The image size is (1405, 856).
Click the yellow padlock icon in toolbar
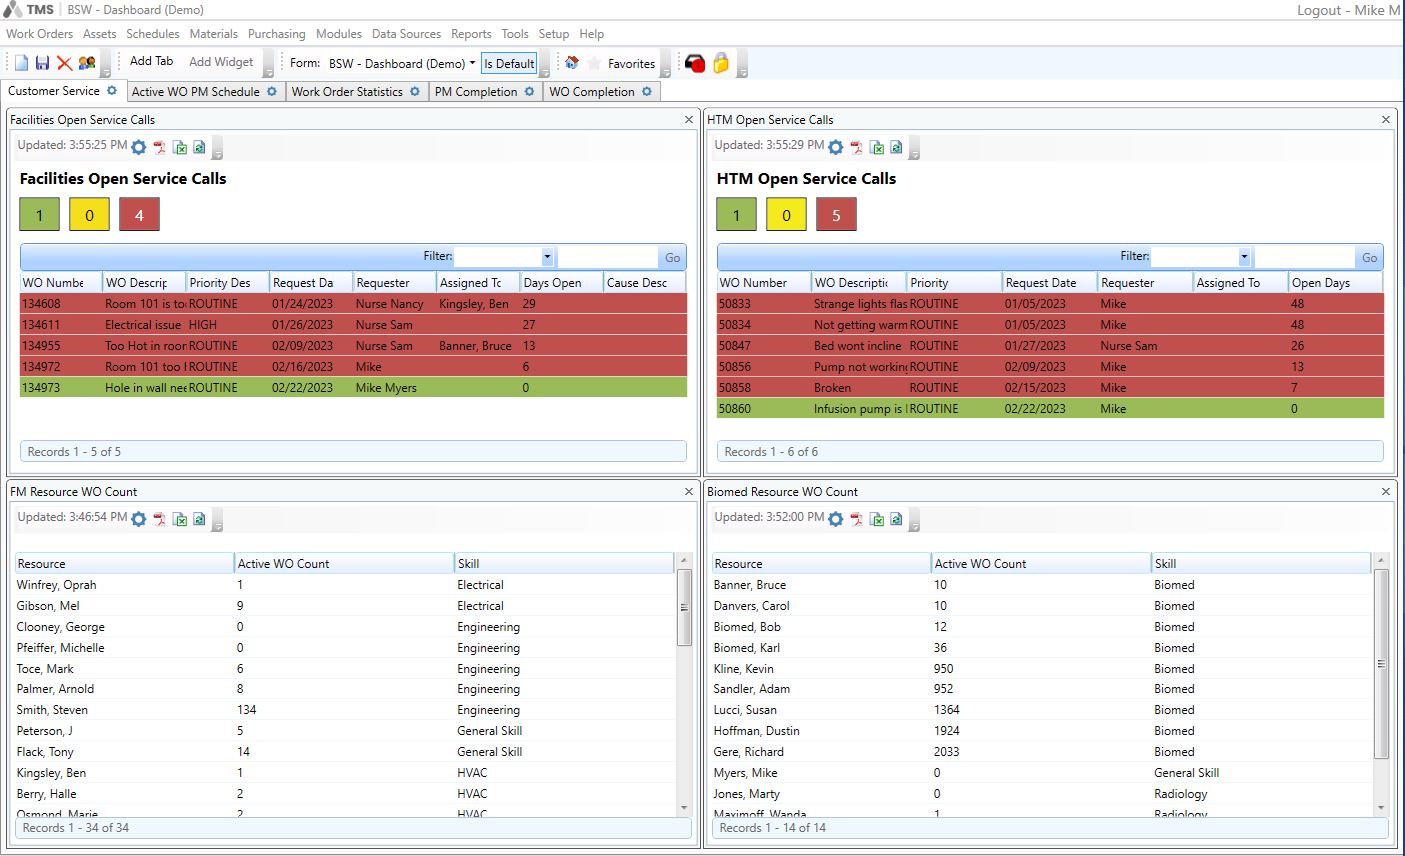[x=721, y=63]
